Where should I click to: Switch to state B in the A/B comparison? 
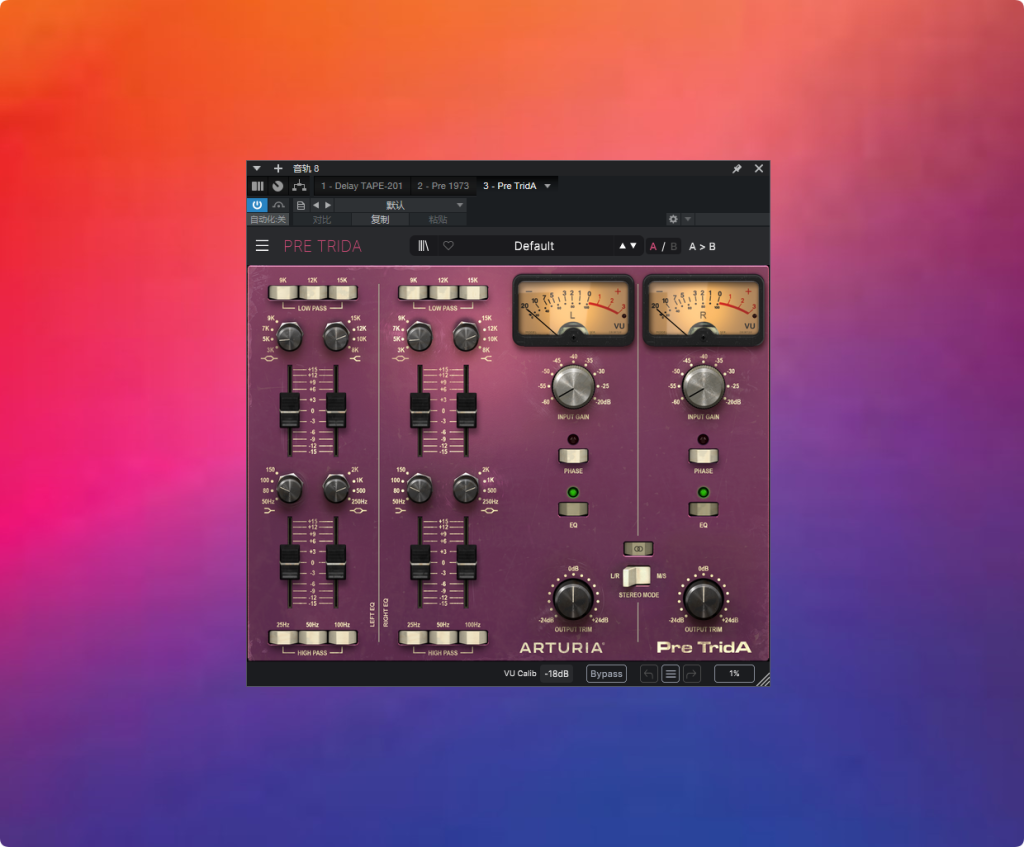click(673, 246)
